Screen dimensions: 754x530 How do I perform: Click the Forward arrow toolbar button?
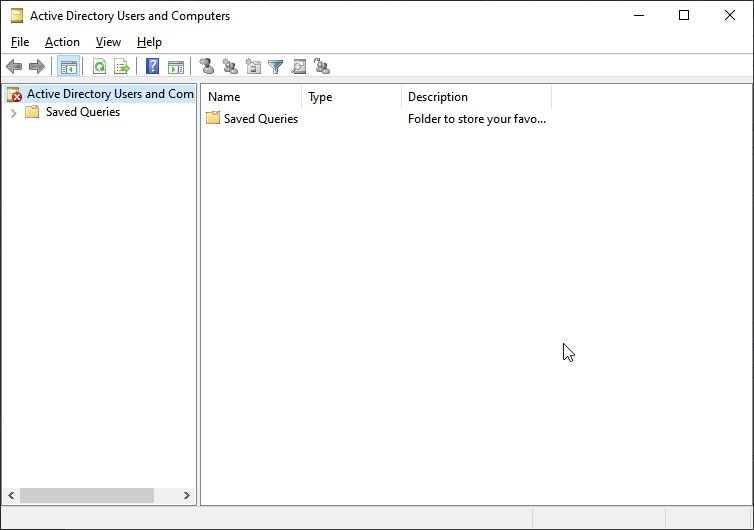37,66
